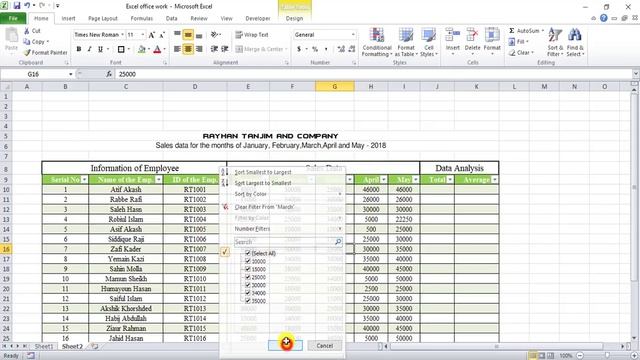Viewport: 640px width, 360px height.
Task: Click the zoom slider in status bar
Action: 607,356
